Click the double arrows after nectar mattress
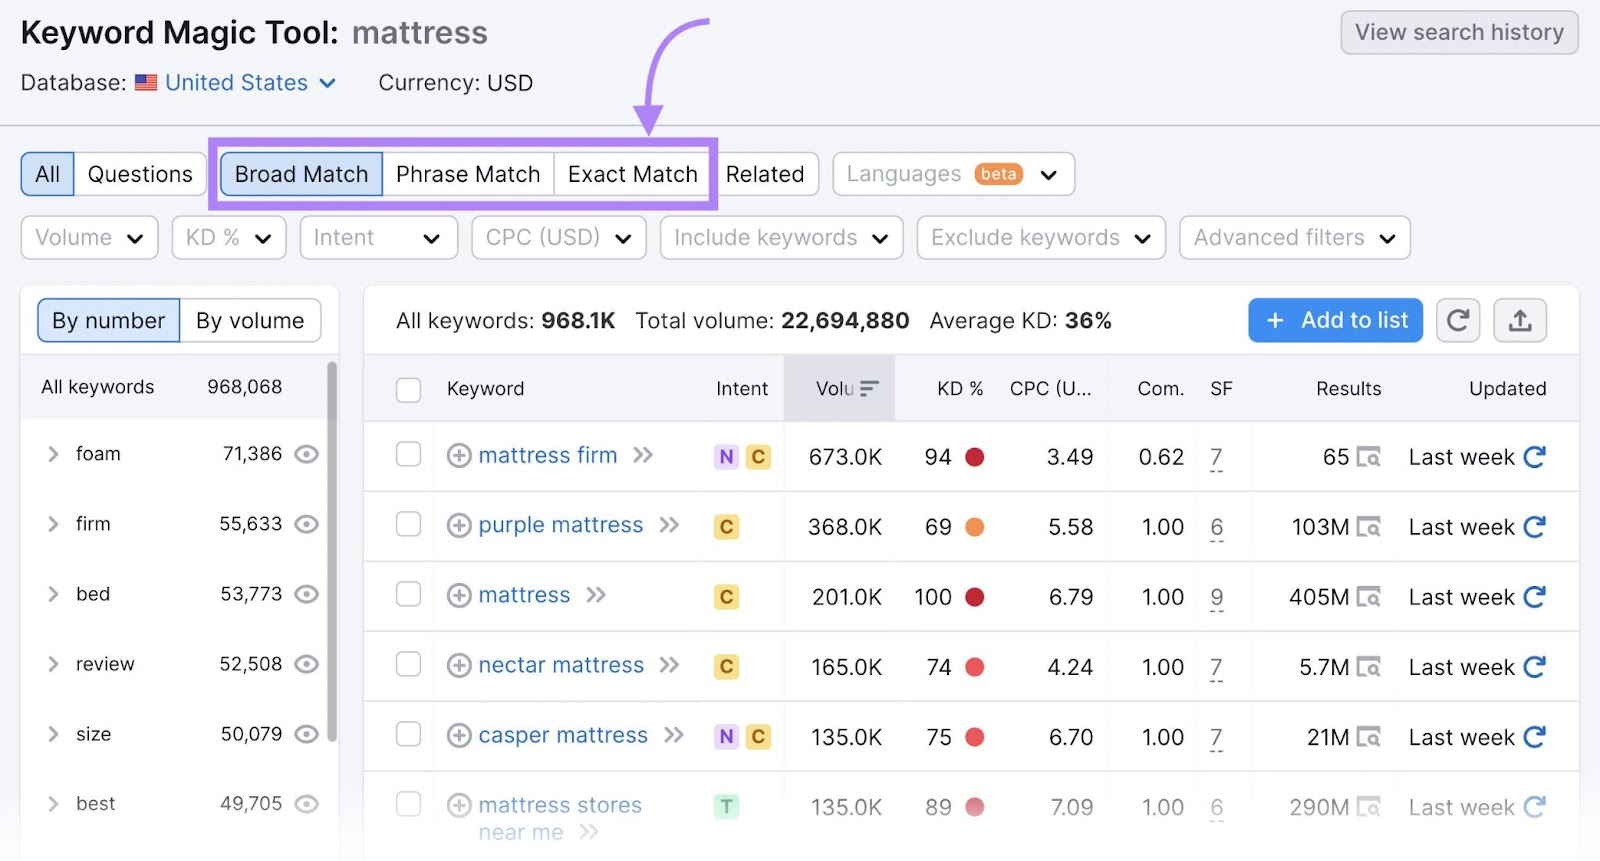Screen dimensions: 1600x861 click(x=669, y=666)
